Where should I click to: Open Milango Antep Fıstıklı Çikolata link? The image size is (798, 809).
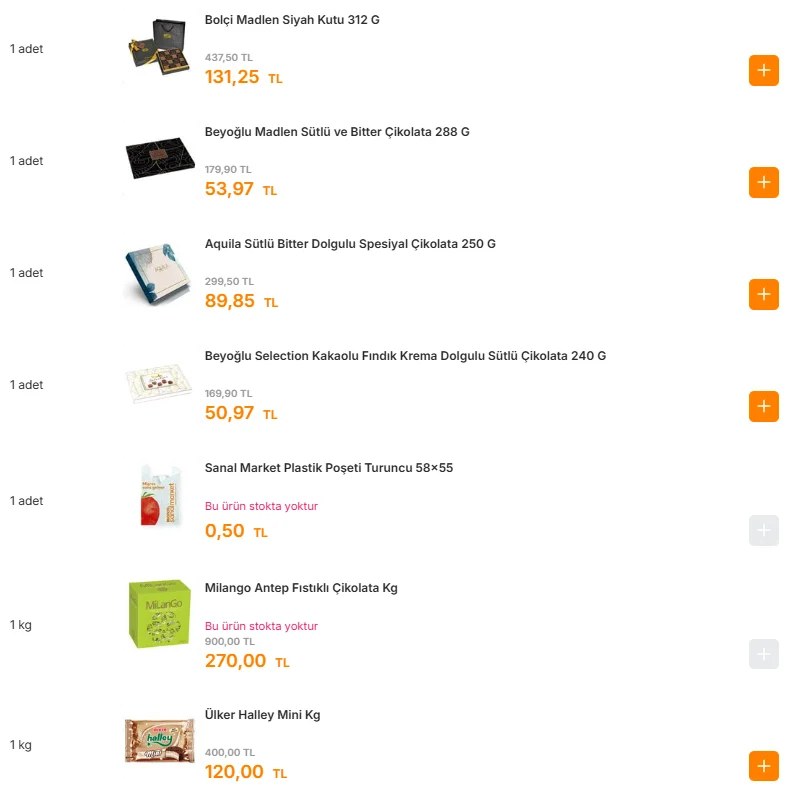pyautogui.click(x=301, y=588)
